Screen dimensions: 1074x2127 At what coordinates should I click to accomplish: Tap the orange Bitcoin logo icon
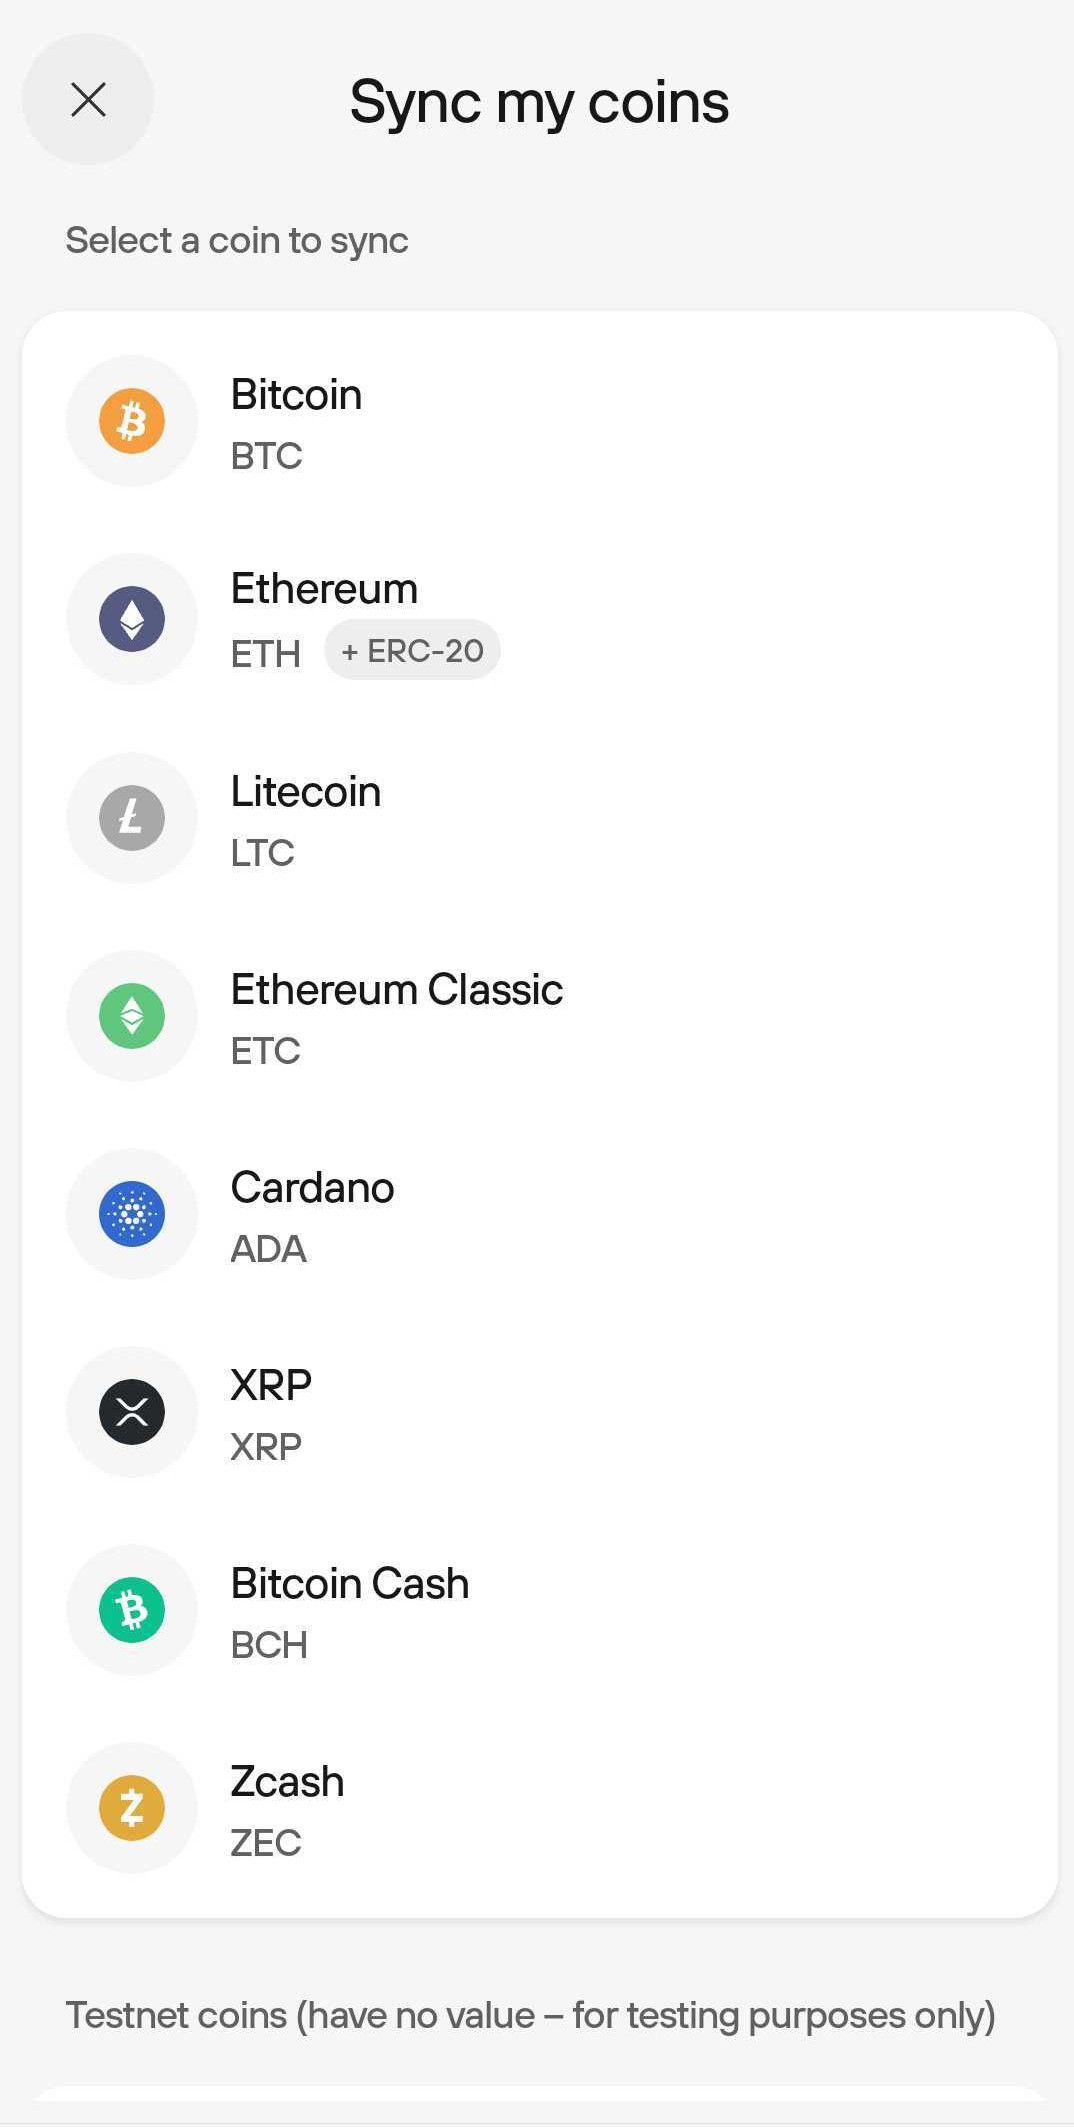[x=132, y=421]
